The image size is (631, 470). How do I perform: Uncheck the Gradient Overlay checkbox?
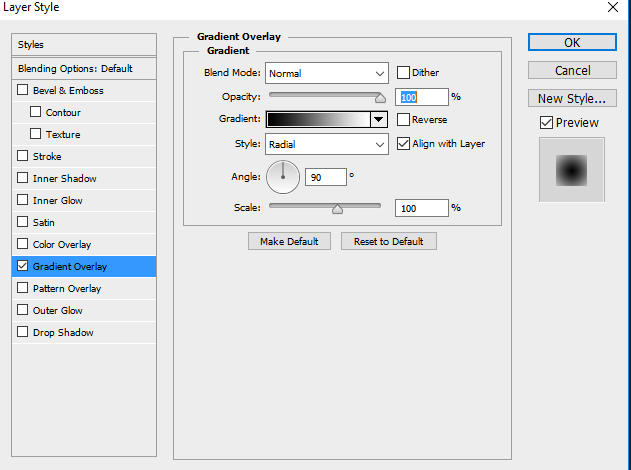(x=23, y=266)
